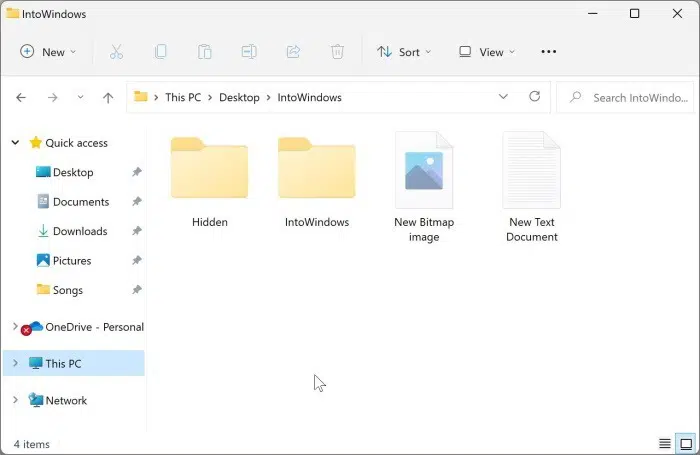Screen dimensions: 700x455
Task: Minimize the IntoWindows window
Action: (x=592, y=14)
